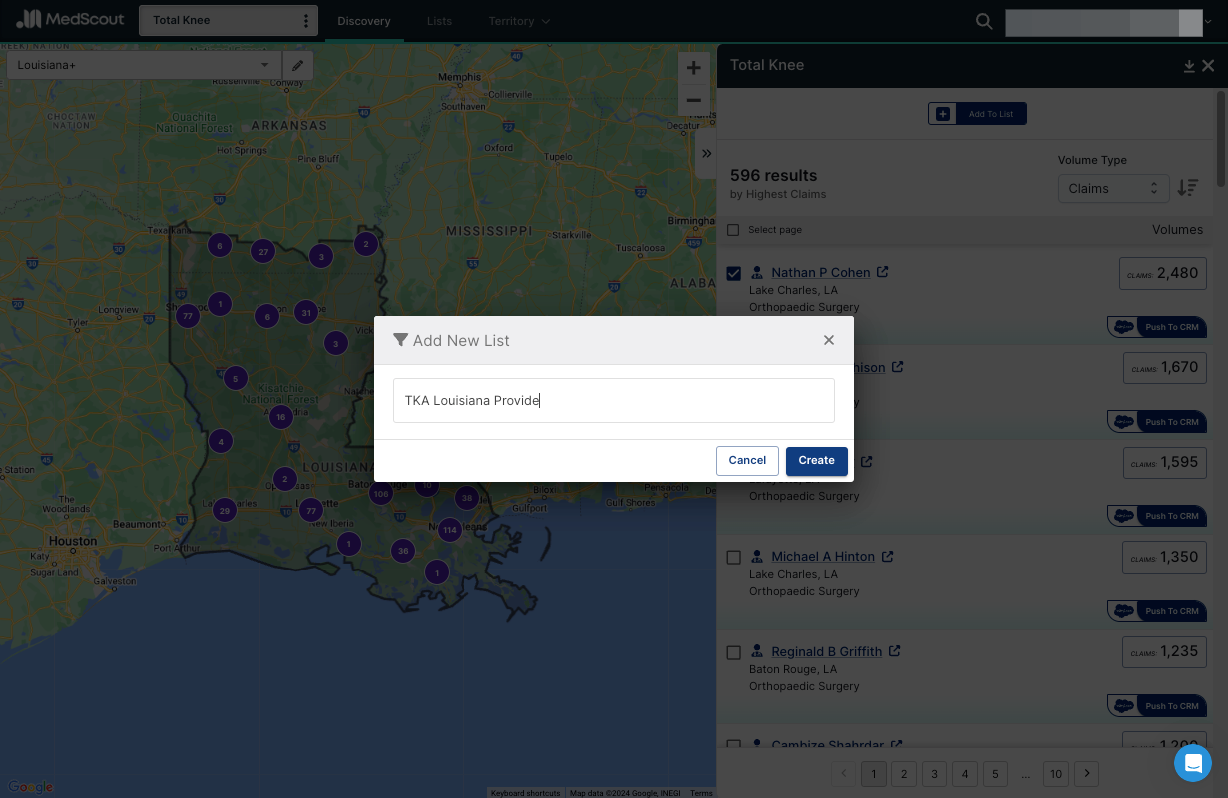Go to results page 10
Viewport: 1228px width, 798px height.
coord(1056,773)
